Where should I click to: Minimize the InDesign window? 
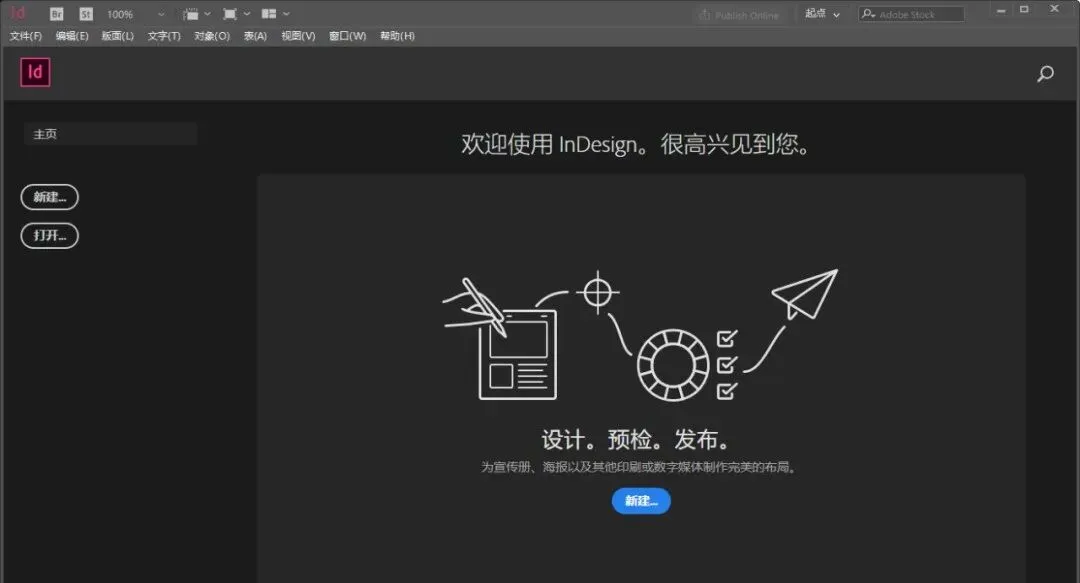point(1001,10)
